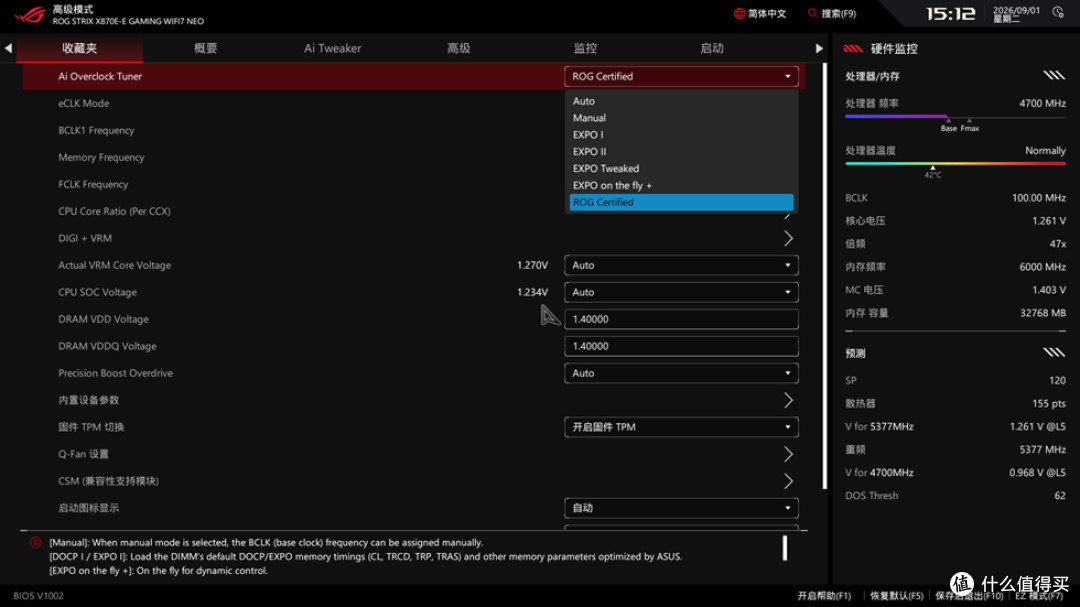This screenshot has width=1080, height=607.
Task: Open Actual VRM Core Voltage dropdown
Action: (x=681, y=265)
